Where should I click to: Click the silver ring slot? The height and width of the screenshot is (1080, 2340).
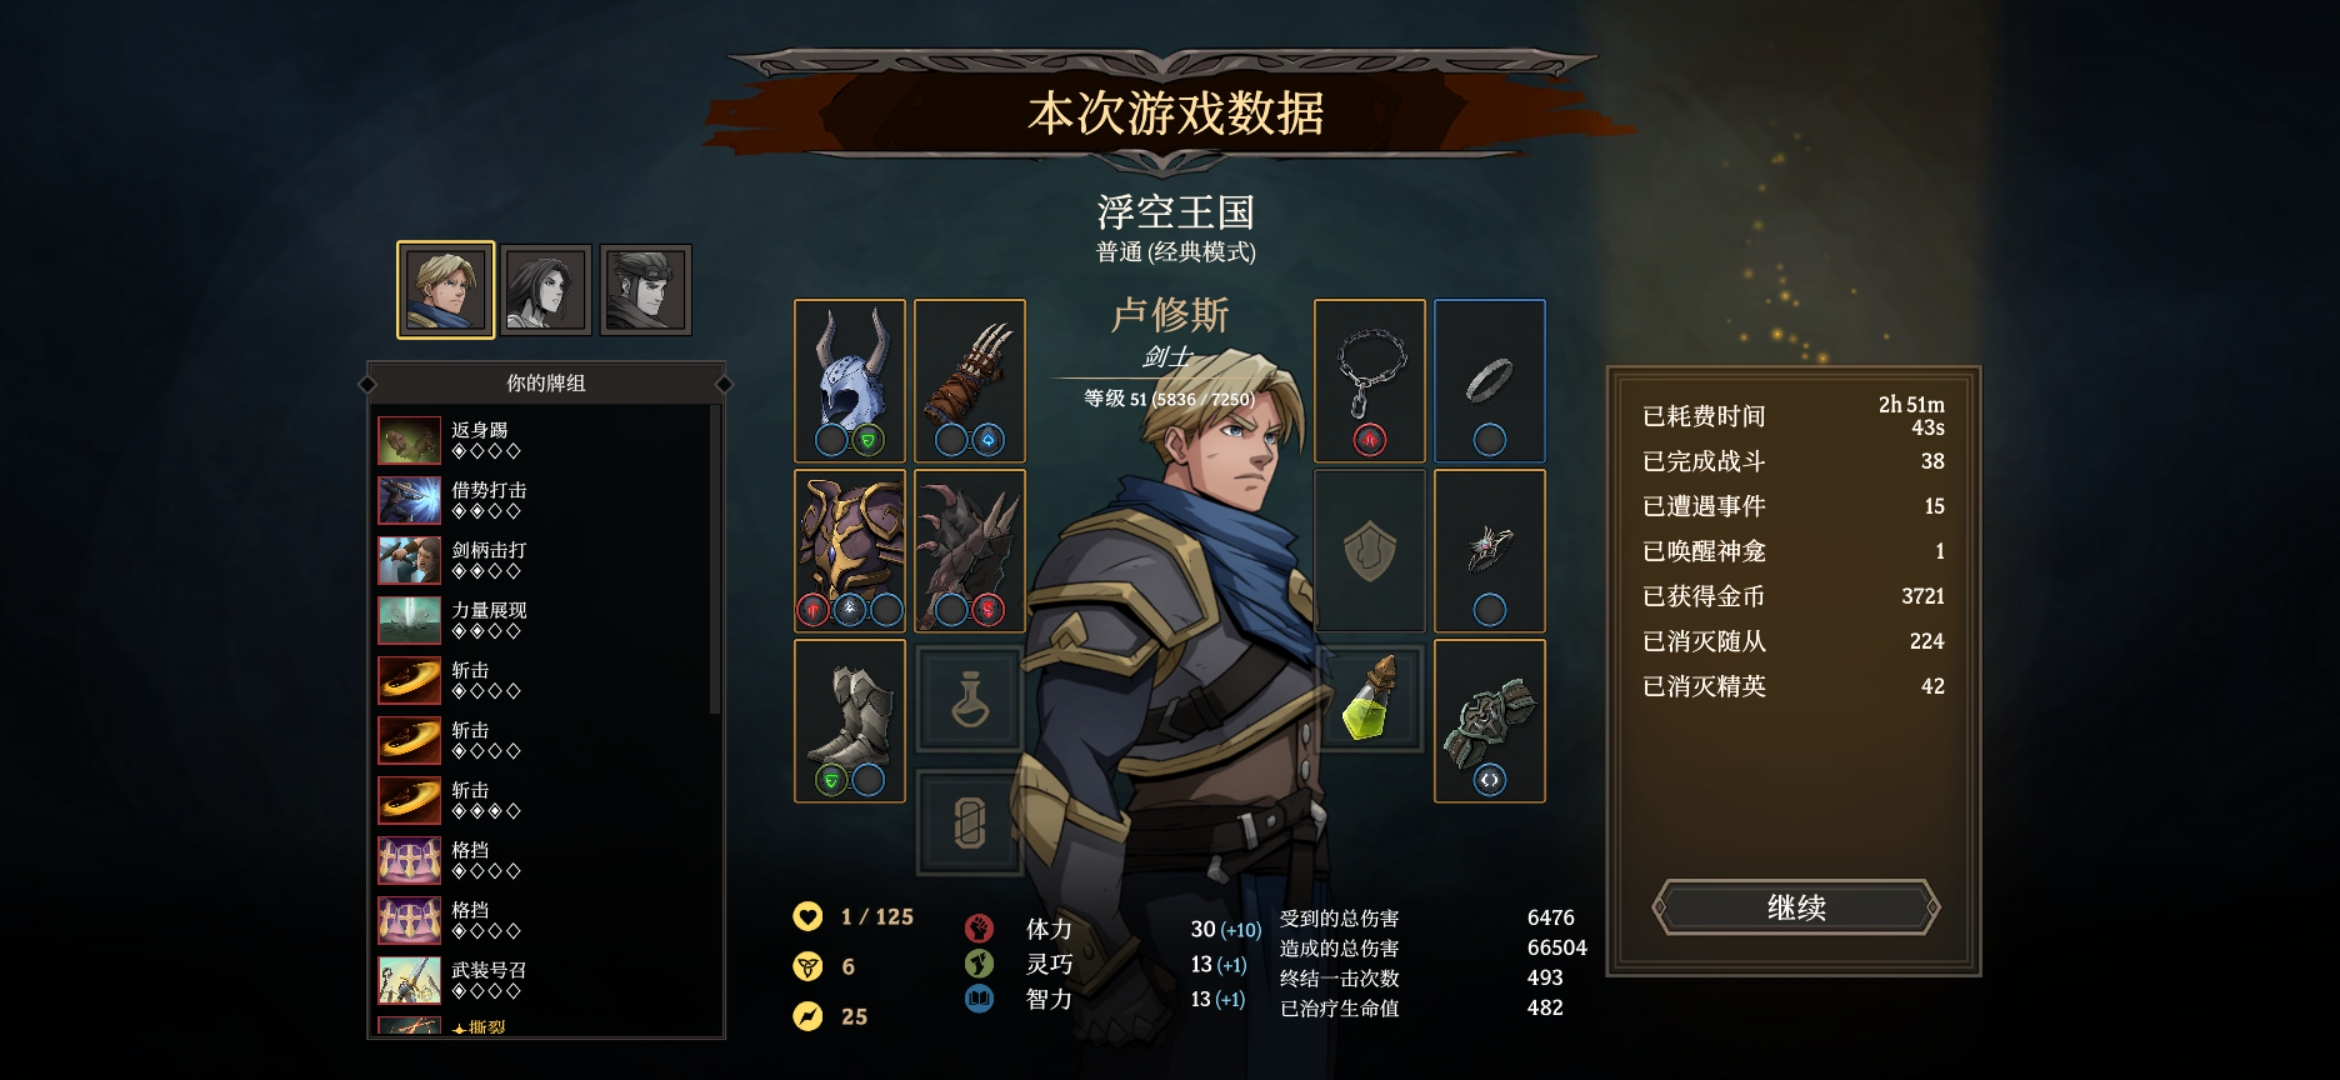[1490, 380]
